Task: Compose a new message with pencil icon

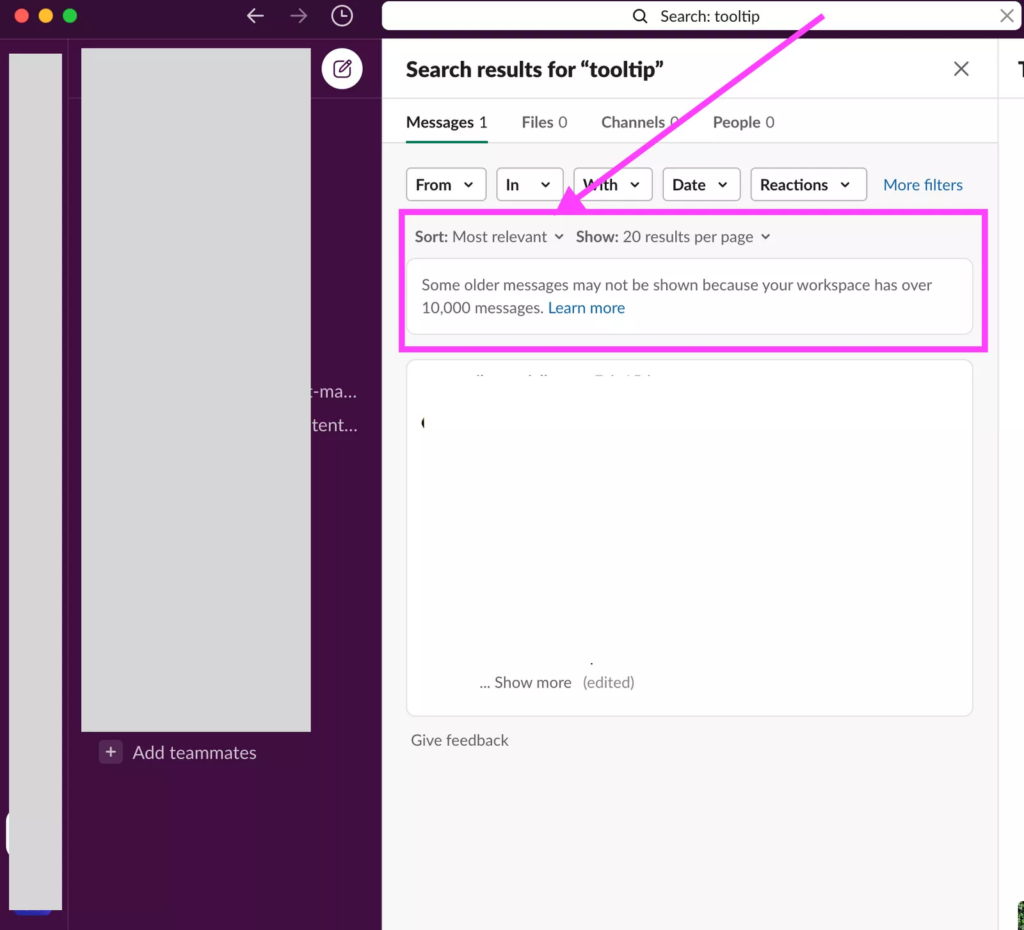Action: (x=342, y=69)
